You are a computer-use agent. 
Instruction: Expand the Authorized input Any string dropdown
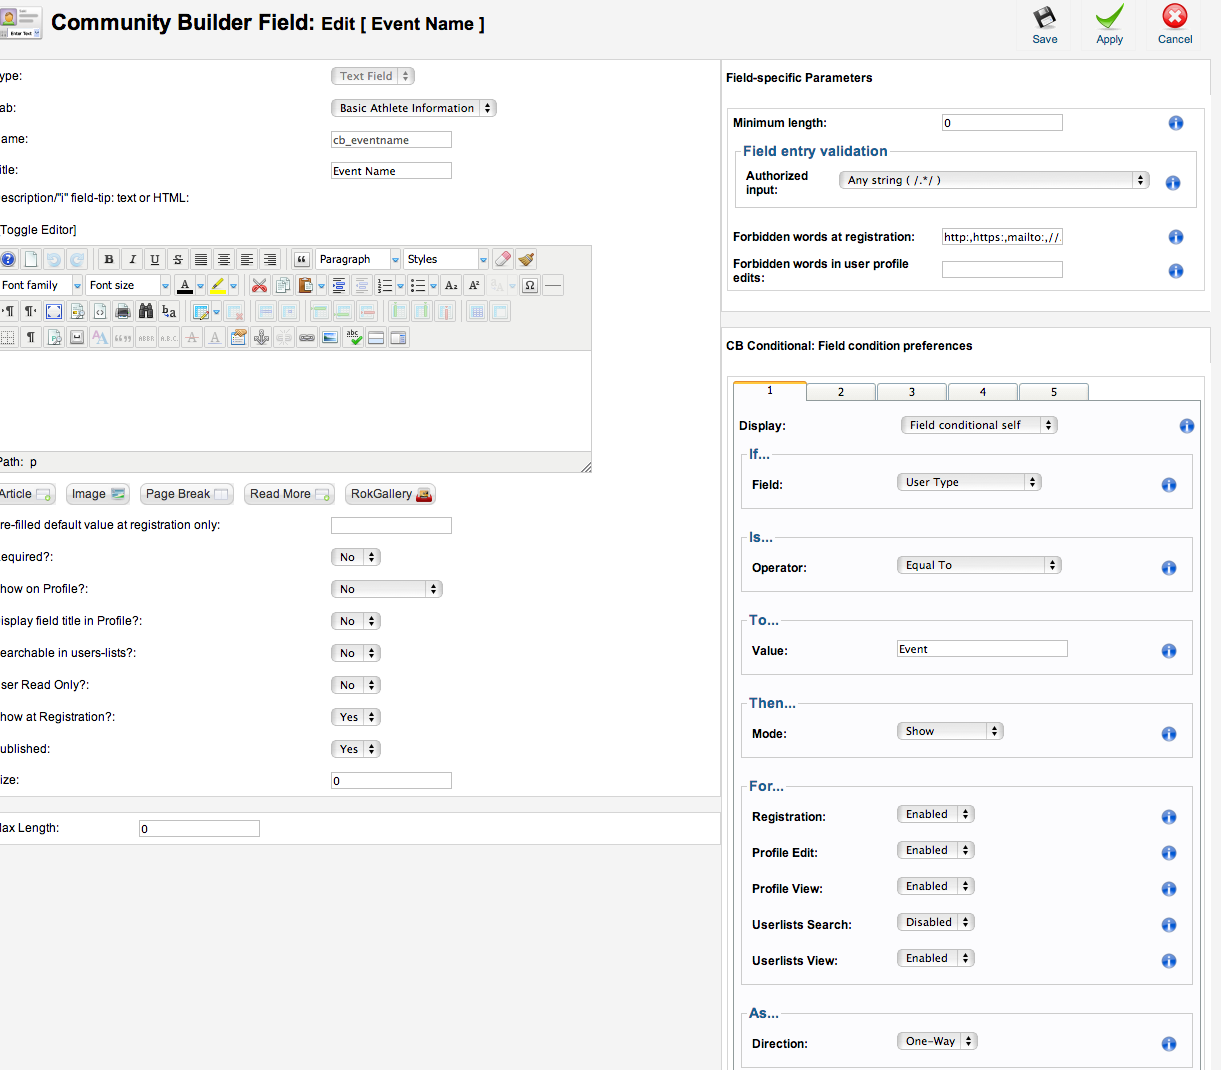coord(993,180)
